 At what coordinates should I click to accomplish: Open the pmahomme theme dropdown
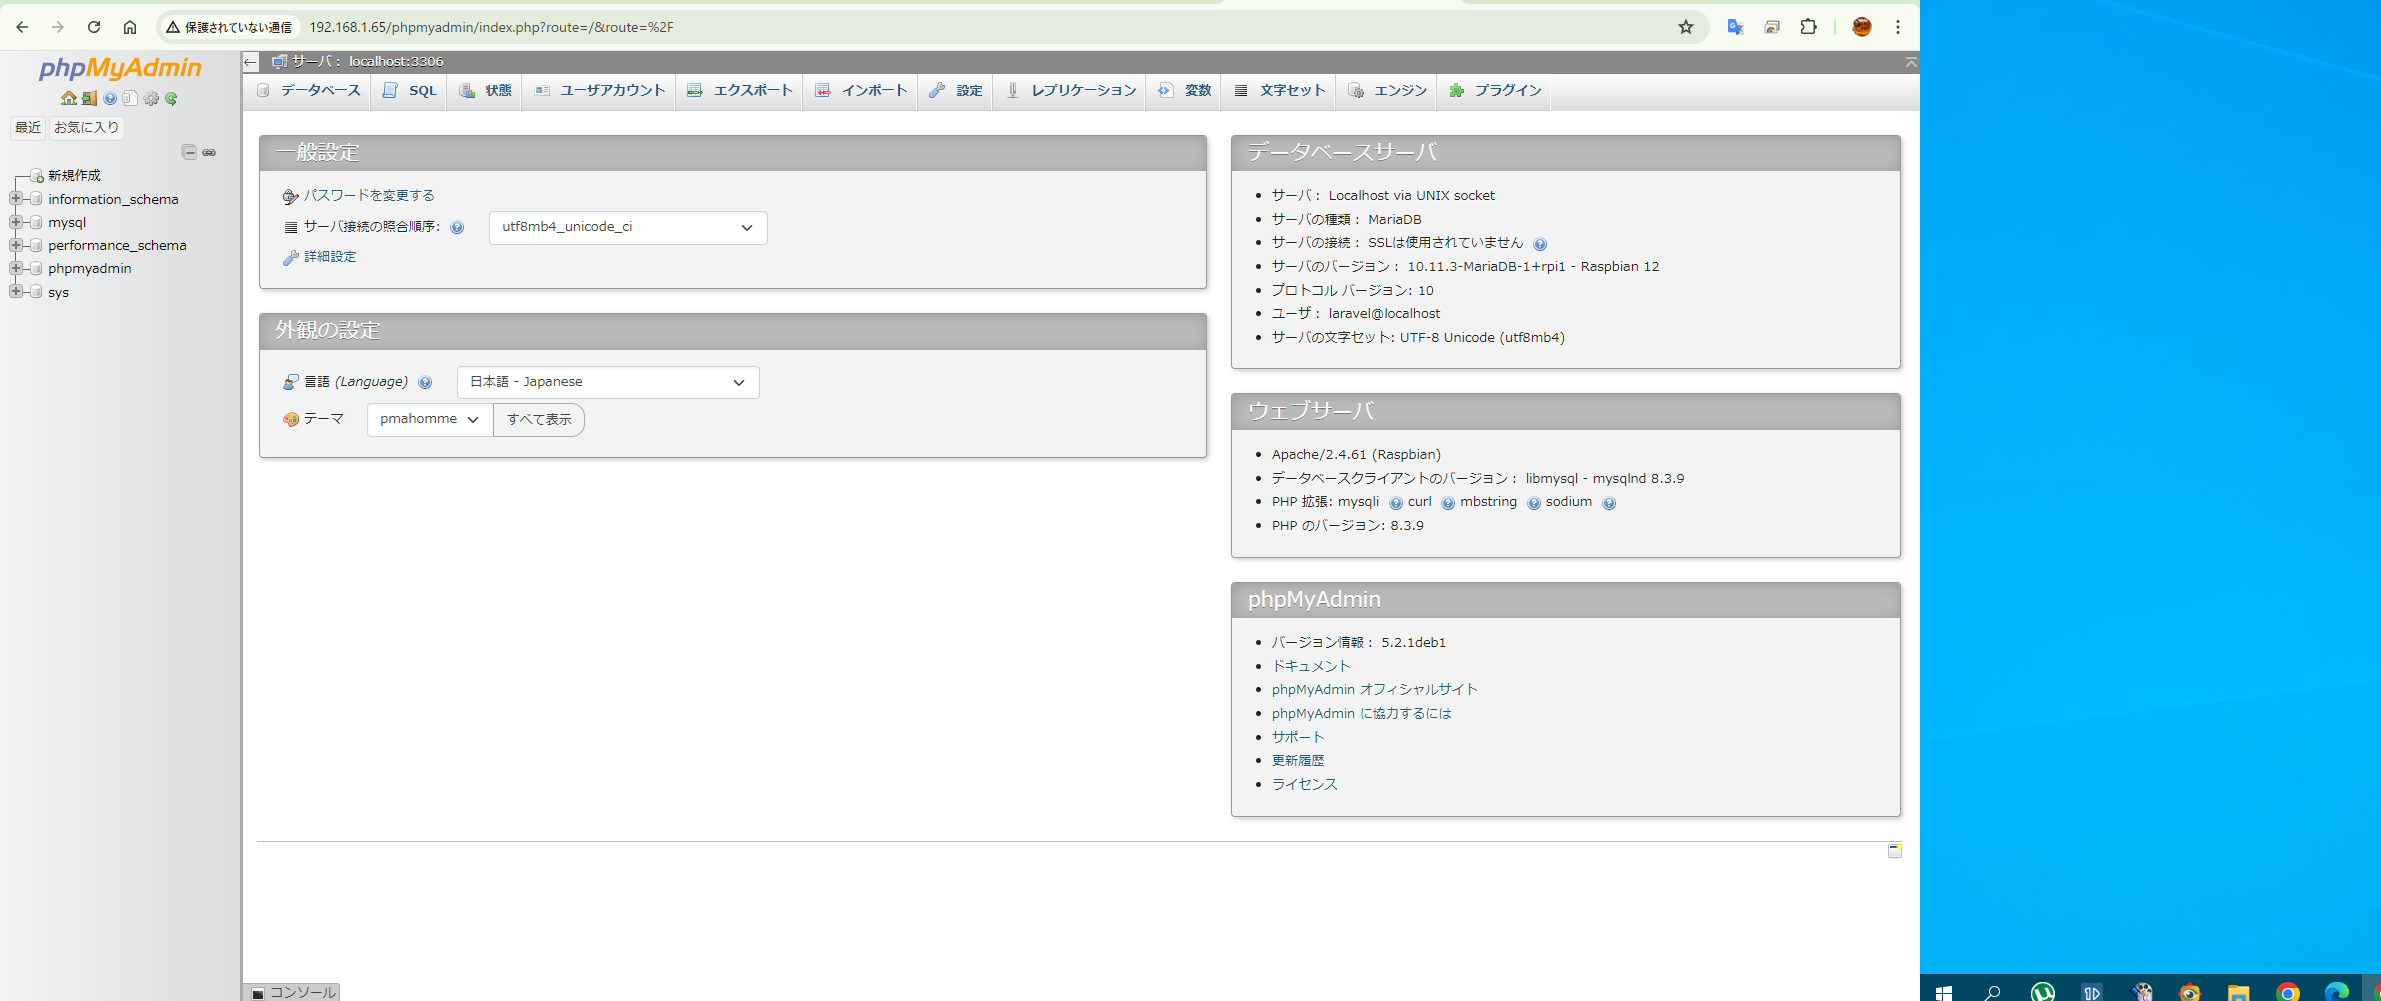click(x=430, y=419)
